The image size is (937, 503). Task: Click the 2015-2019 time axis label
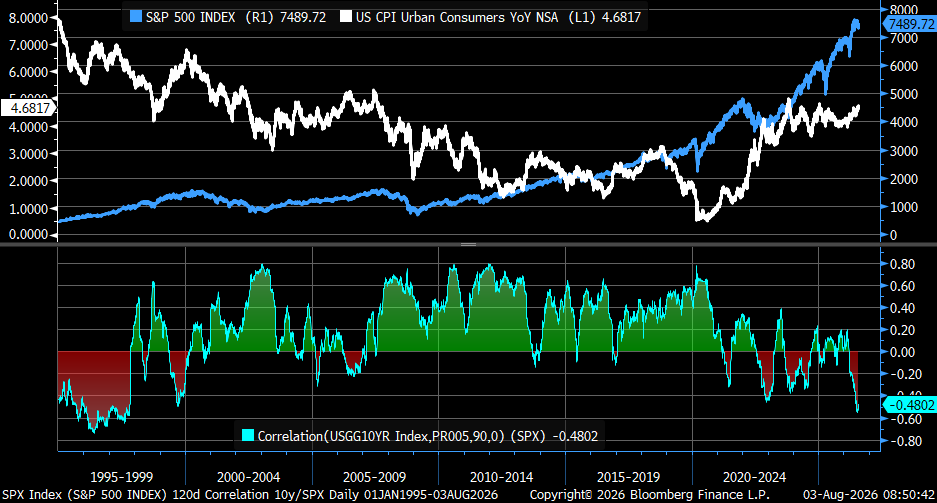coord(628,477)
